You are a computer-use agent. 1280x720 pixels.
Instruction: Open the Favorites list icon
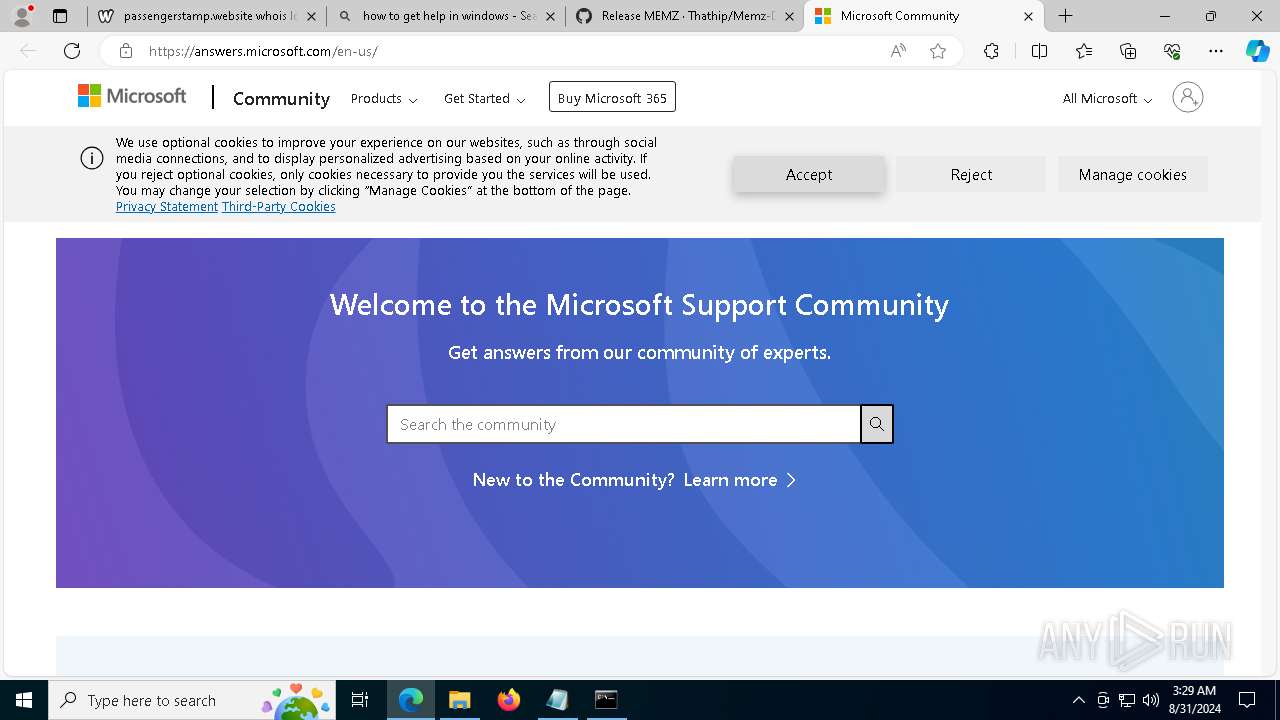1084,51
